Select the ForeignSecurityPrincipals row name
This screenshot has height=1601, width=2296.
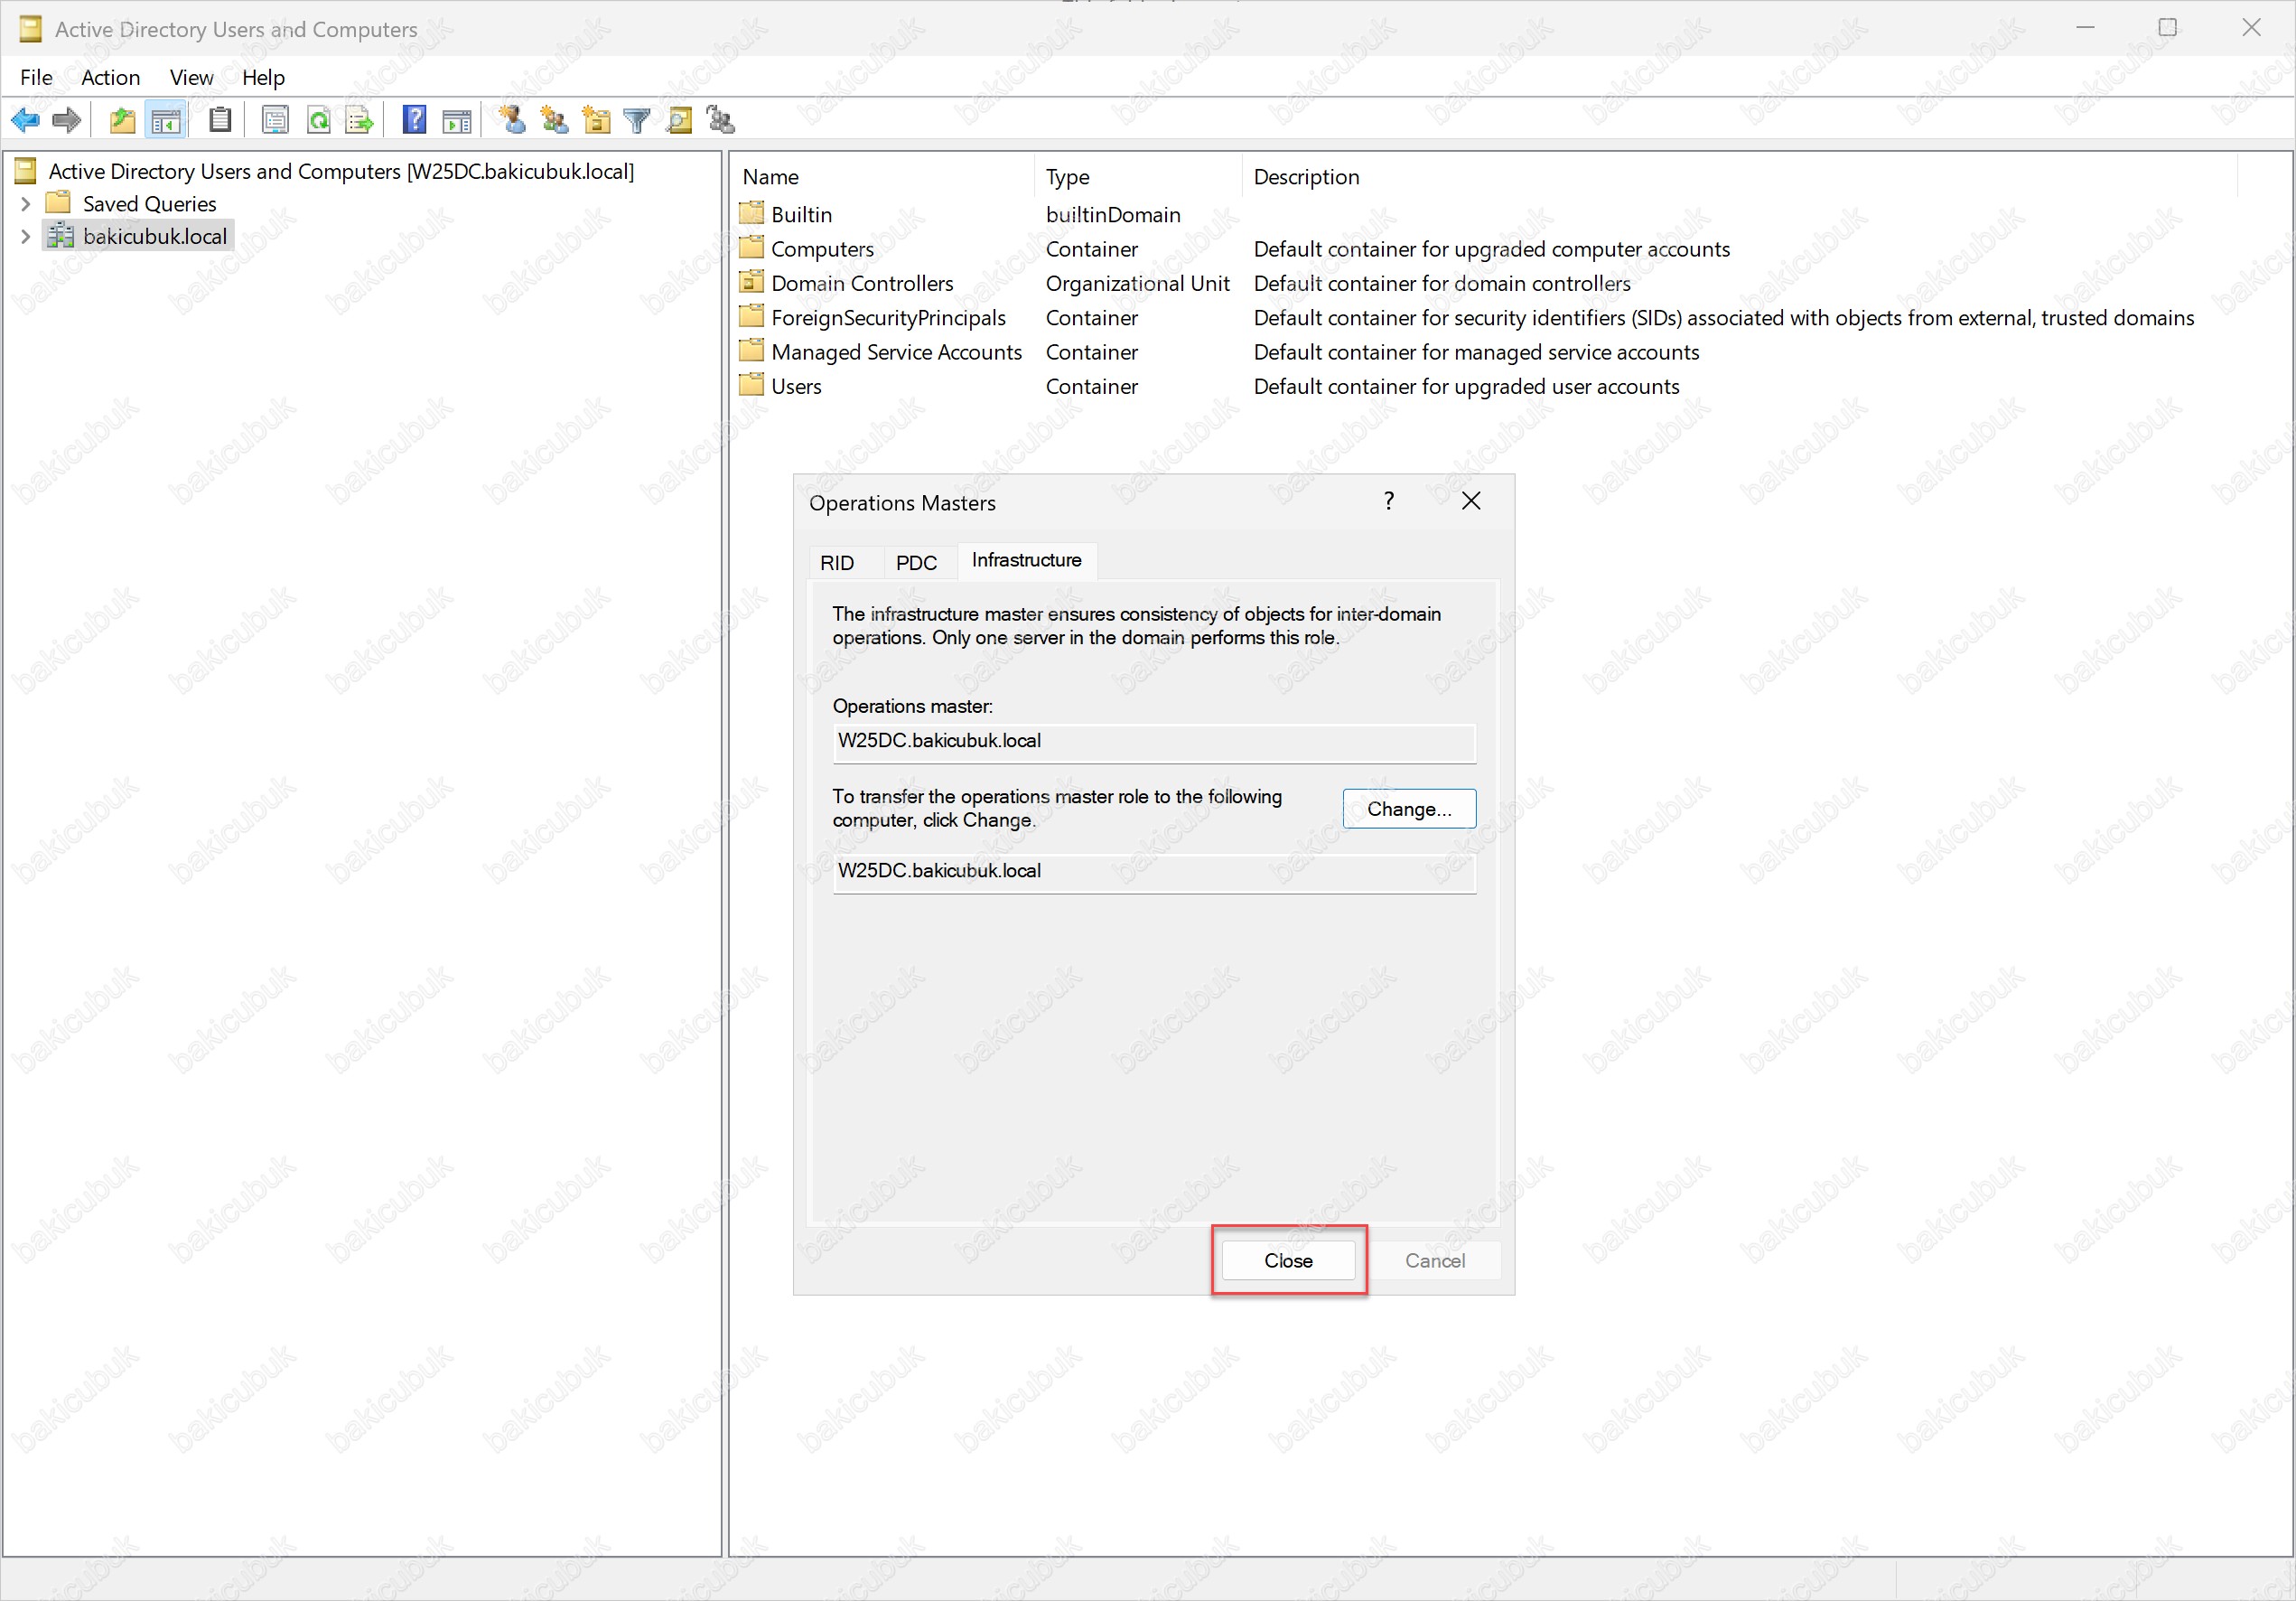click(888, 318)
